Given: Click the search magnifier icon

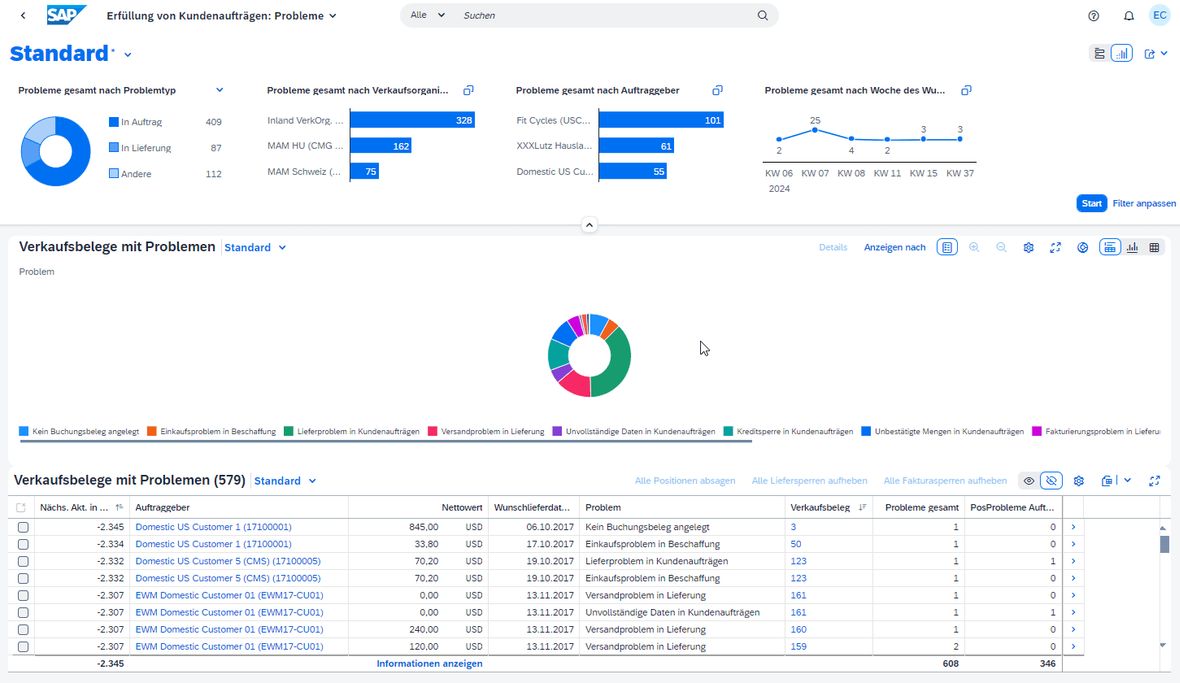Looking at the screenshot, I should pos(762,15).
